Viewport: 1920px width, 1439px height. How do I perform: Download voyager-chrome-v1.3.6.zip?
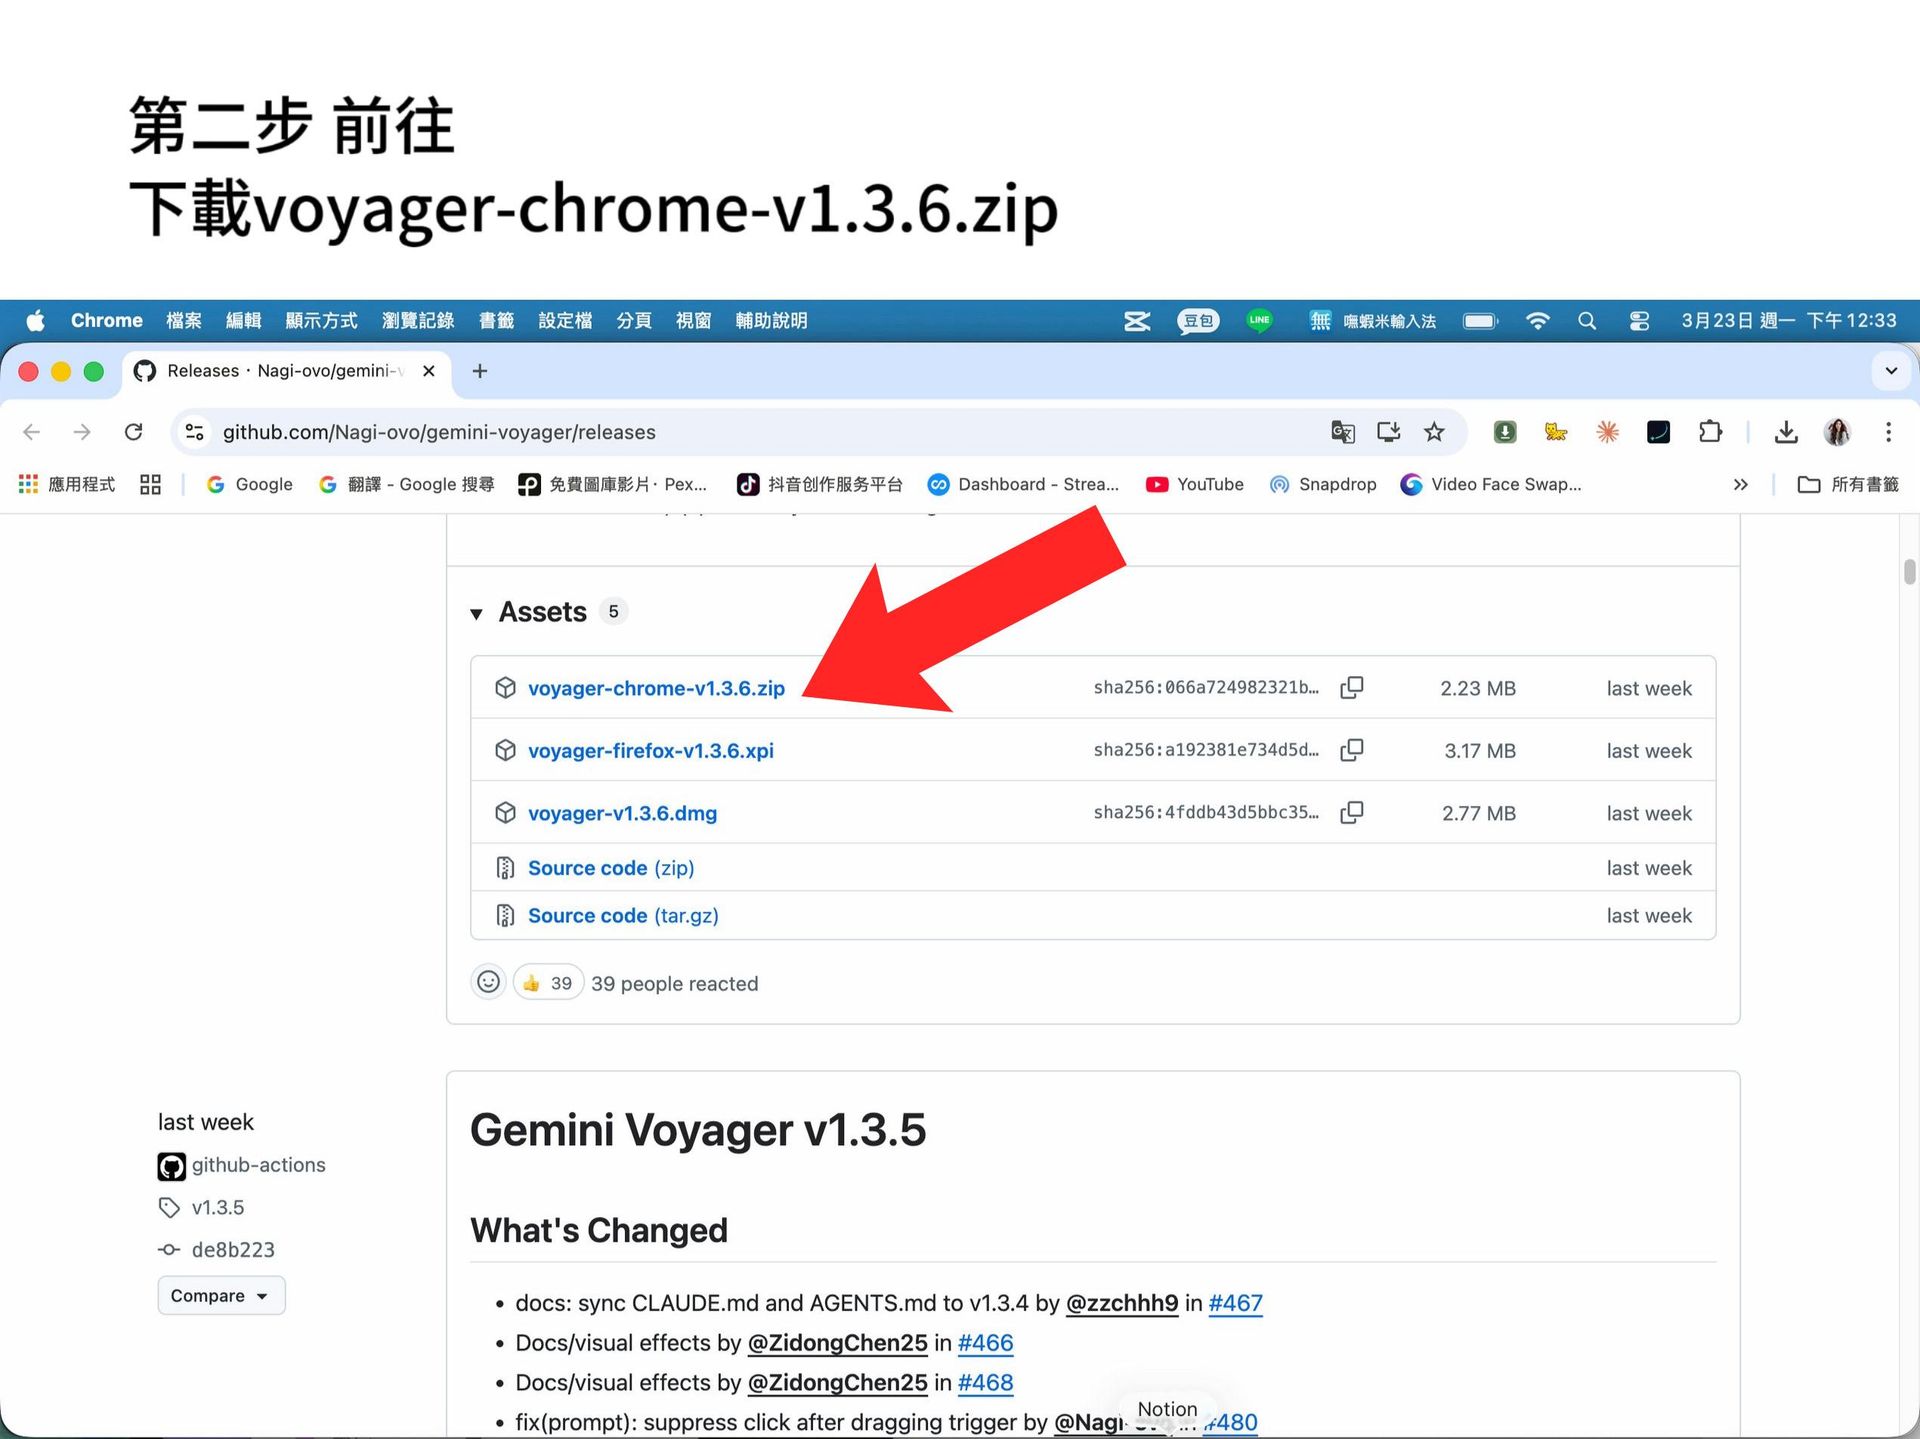click(656, 688)
